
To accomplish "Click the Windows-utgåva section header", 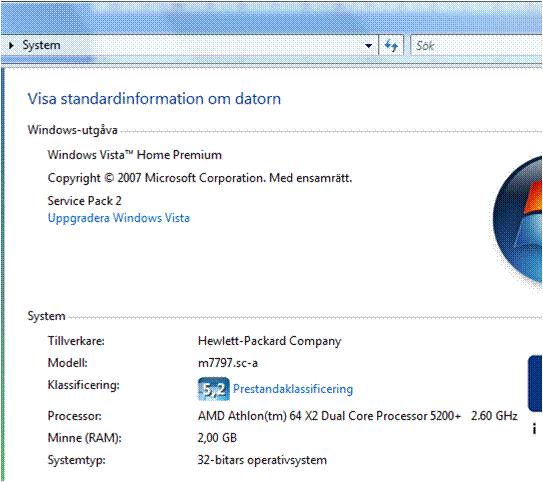I will point(73,130).
